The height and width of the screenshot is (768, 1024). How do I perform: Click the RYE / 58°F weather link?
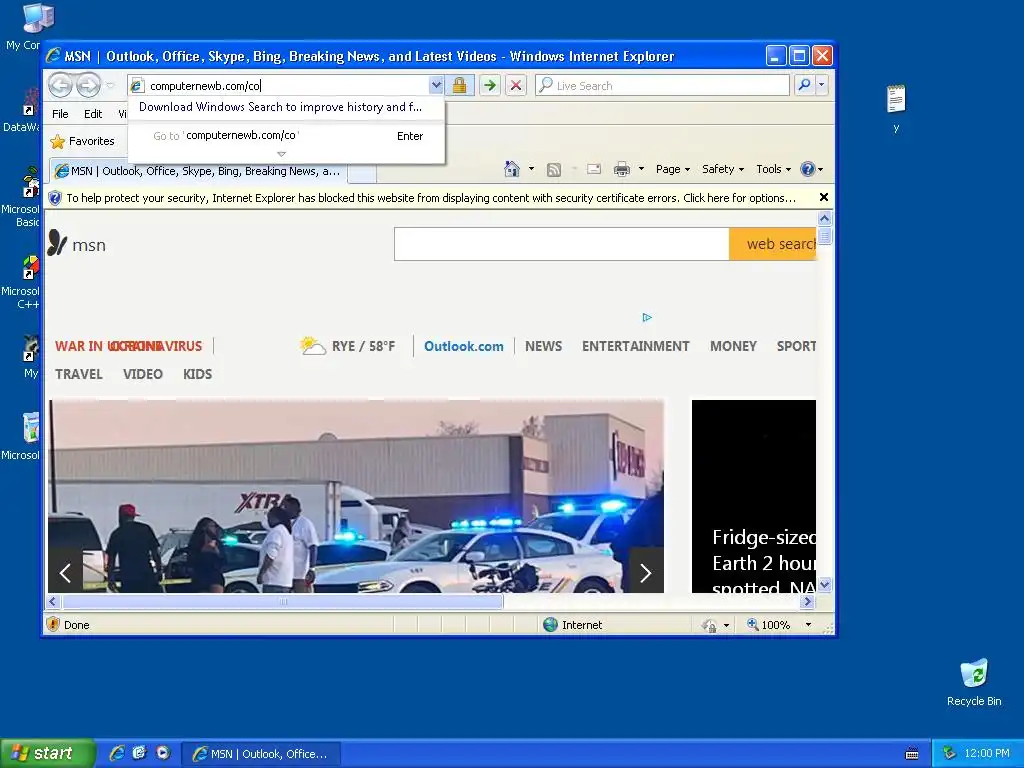[x=347, y=345]
